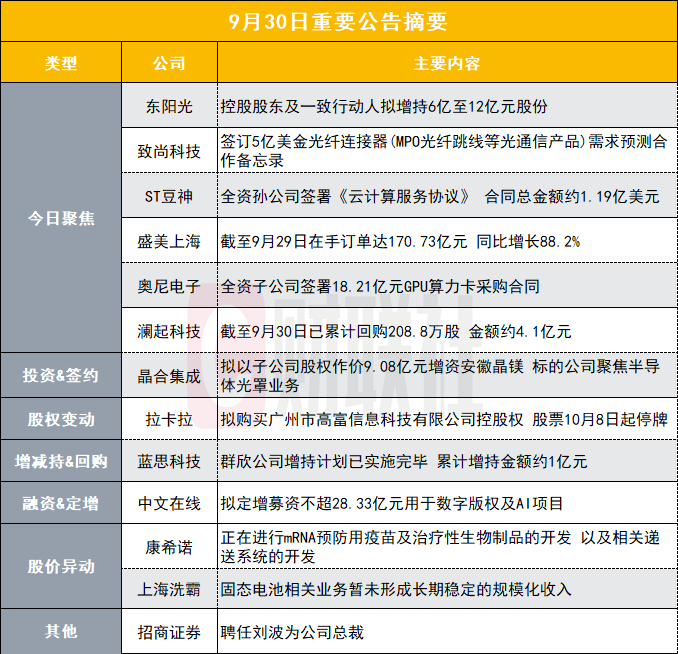
Task: Click the '融资&定增' category cell
Action: pos(61,503)
